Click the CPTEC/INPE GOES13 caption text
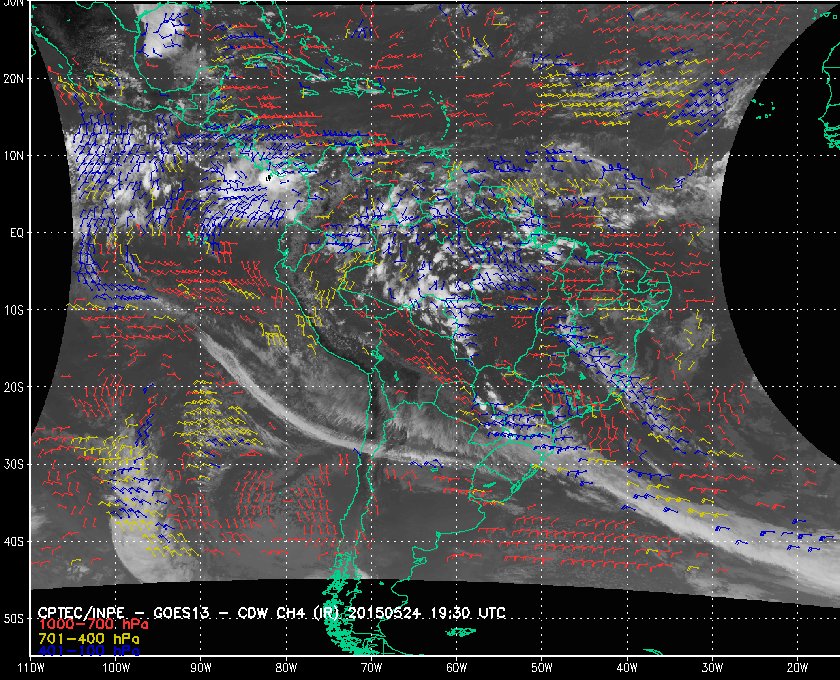Image resolution: width=840 pixels, height=680 pixels. [x=272, y=613]
